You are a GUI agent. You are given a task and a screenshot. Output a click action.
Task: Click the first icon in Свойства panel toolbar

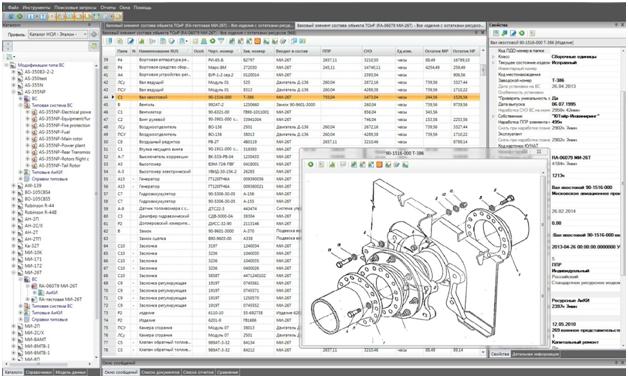pos(496,33)
